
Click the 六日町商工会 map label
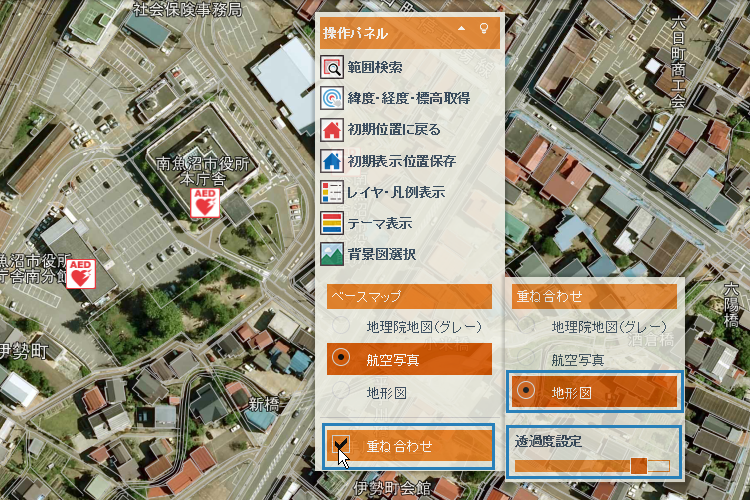pos(678,62)
